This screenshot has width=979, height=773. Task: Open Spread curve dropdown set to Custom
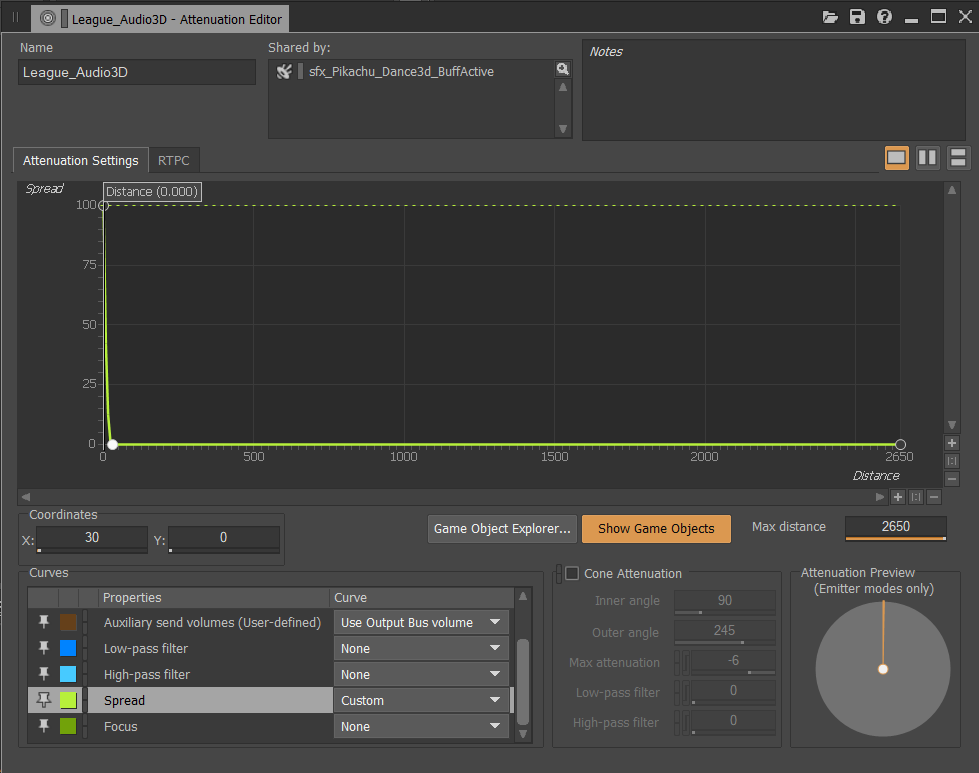click(x=421, y=701)
